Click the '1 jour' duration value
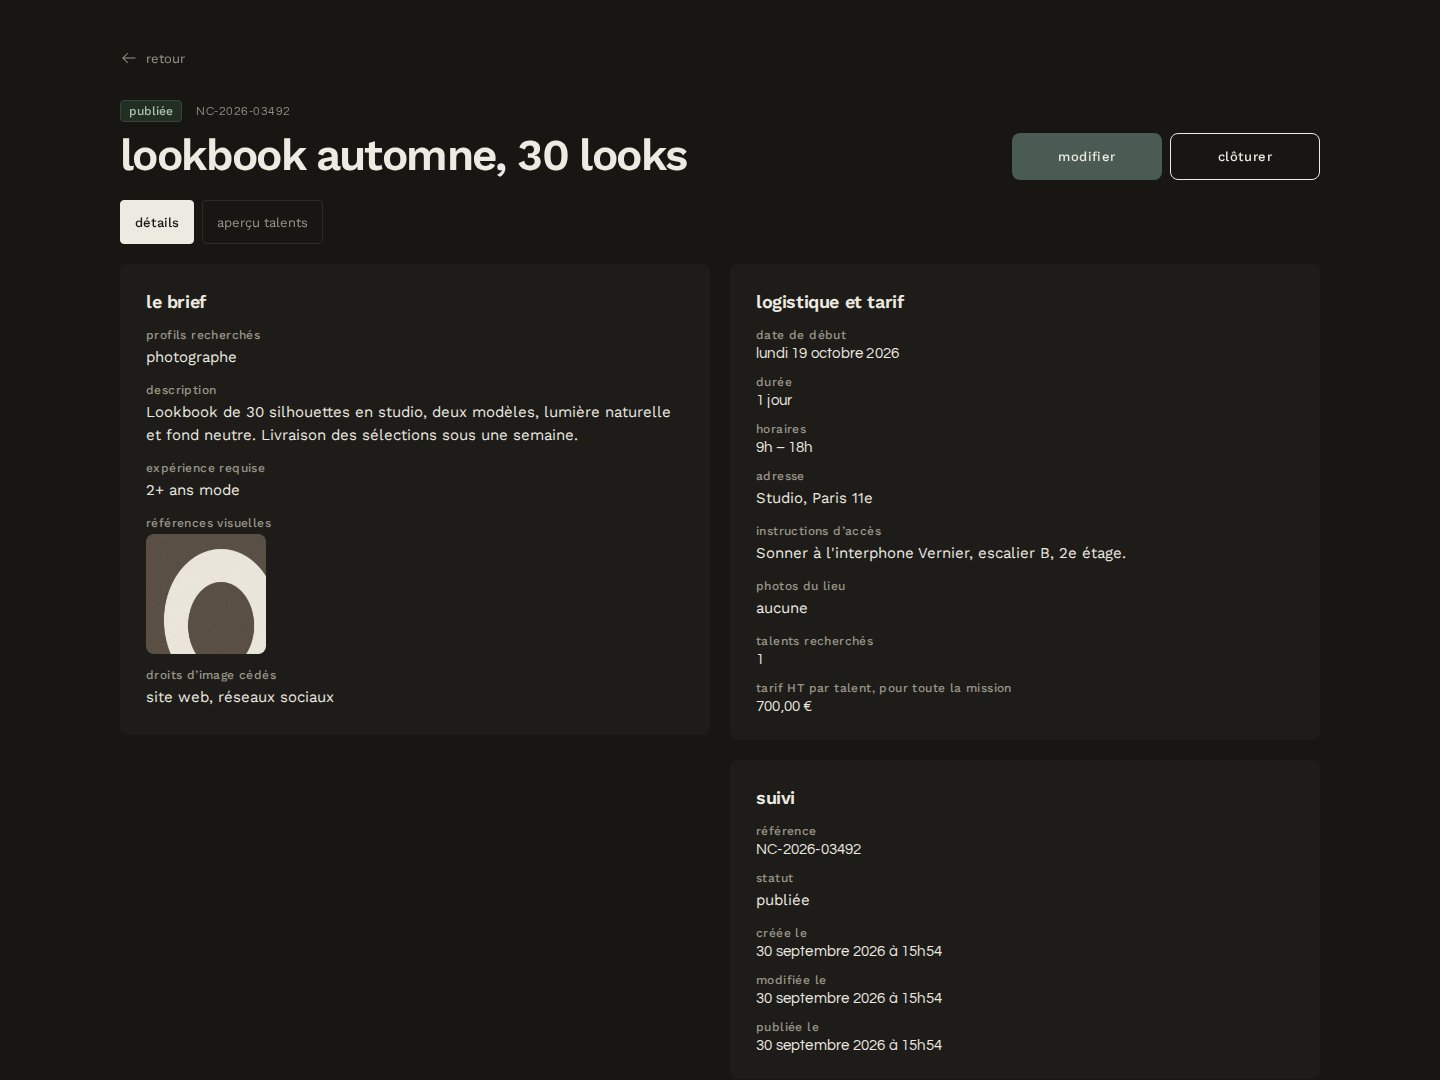Screen dimensions: 1440x1080 pyautogui.click(x=774, y=400)
